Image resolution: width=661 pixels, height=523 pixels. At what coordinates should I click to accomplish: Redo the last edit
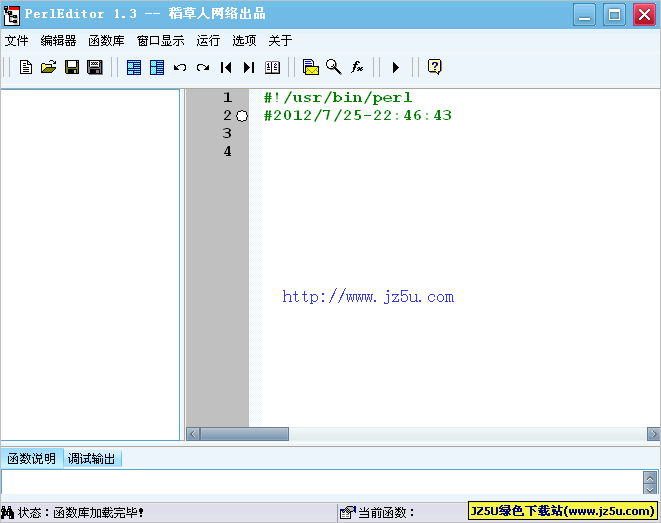point(203,67)
